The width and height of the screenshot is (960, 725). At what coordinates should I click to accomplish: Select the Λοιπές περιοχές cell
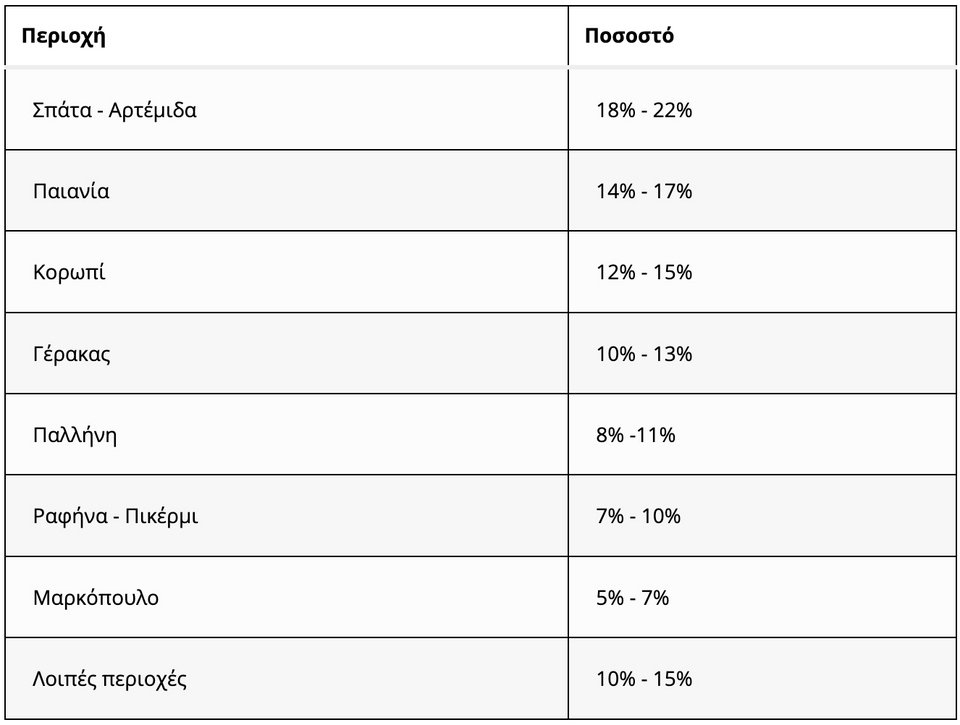pos(110,679)
